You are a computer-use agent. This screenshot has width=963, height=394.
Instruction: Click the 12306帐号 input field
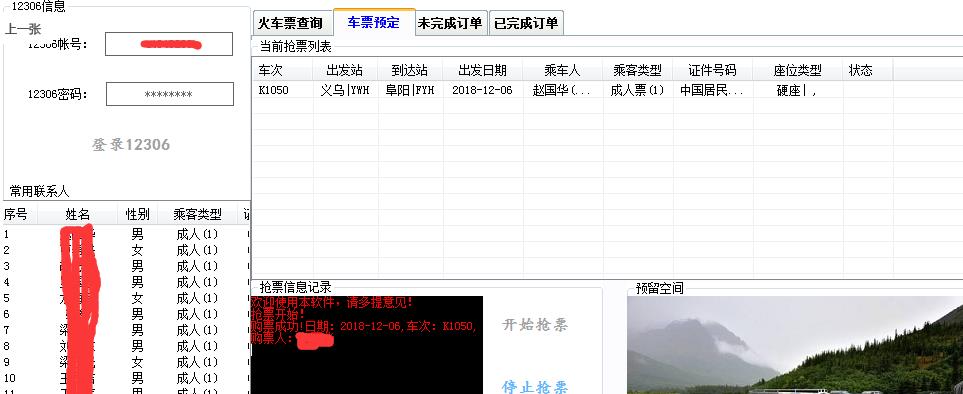pyautogui.click(x=169, y=44)
